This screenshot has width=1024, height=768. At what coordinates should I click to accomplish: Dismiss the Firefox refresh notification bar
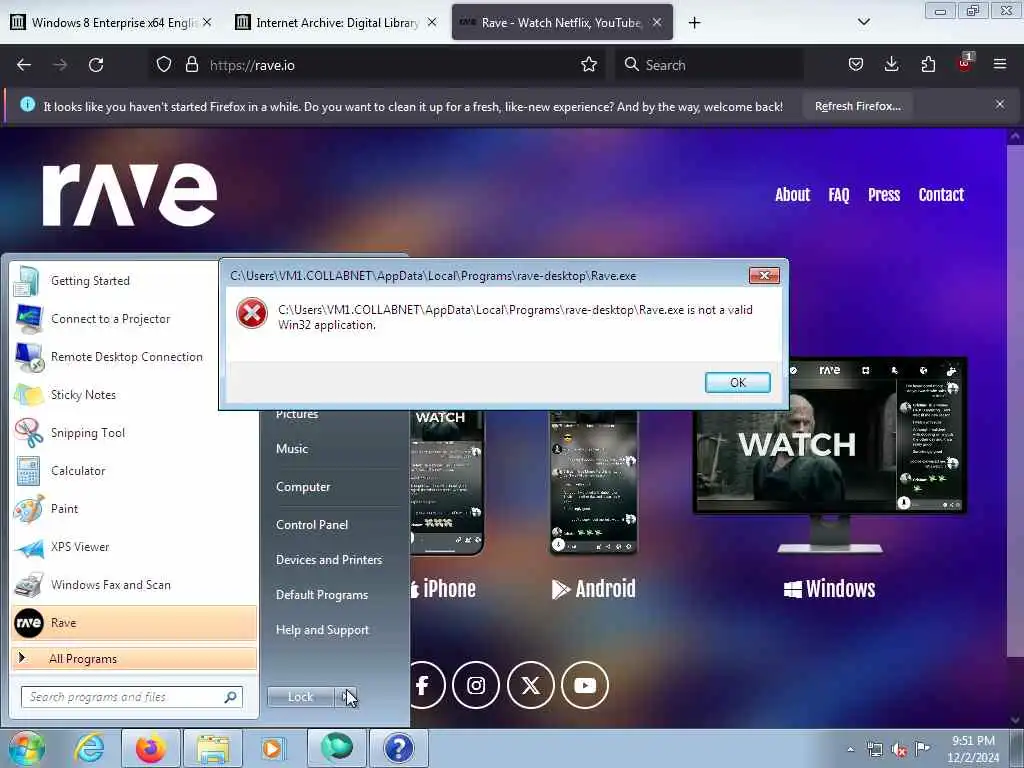coord(1000,104)
